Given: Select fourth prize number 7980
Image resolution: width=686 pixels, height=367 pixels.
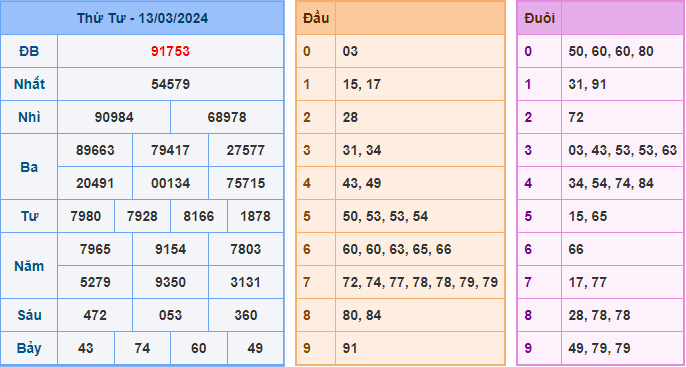Looking at the screenshot, I should (x=85, y=216).
